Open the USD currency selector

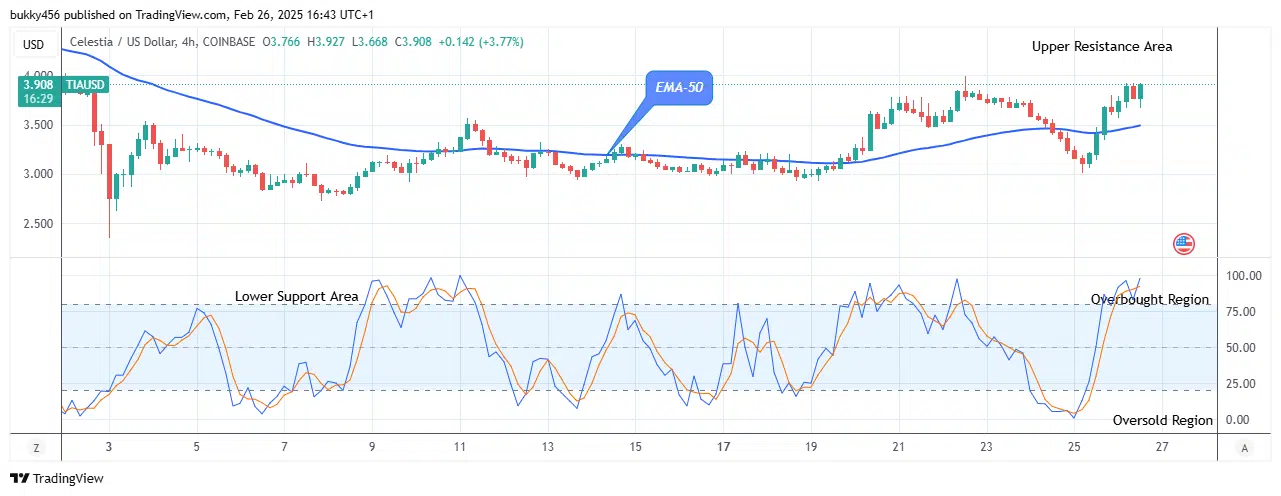click(x=34, y=44)
